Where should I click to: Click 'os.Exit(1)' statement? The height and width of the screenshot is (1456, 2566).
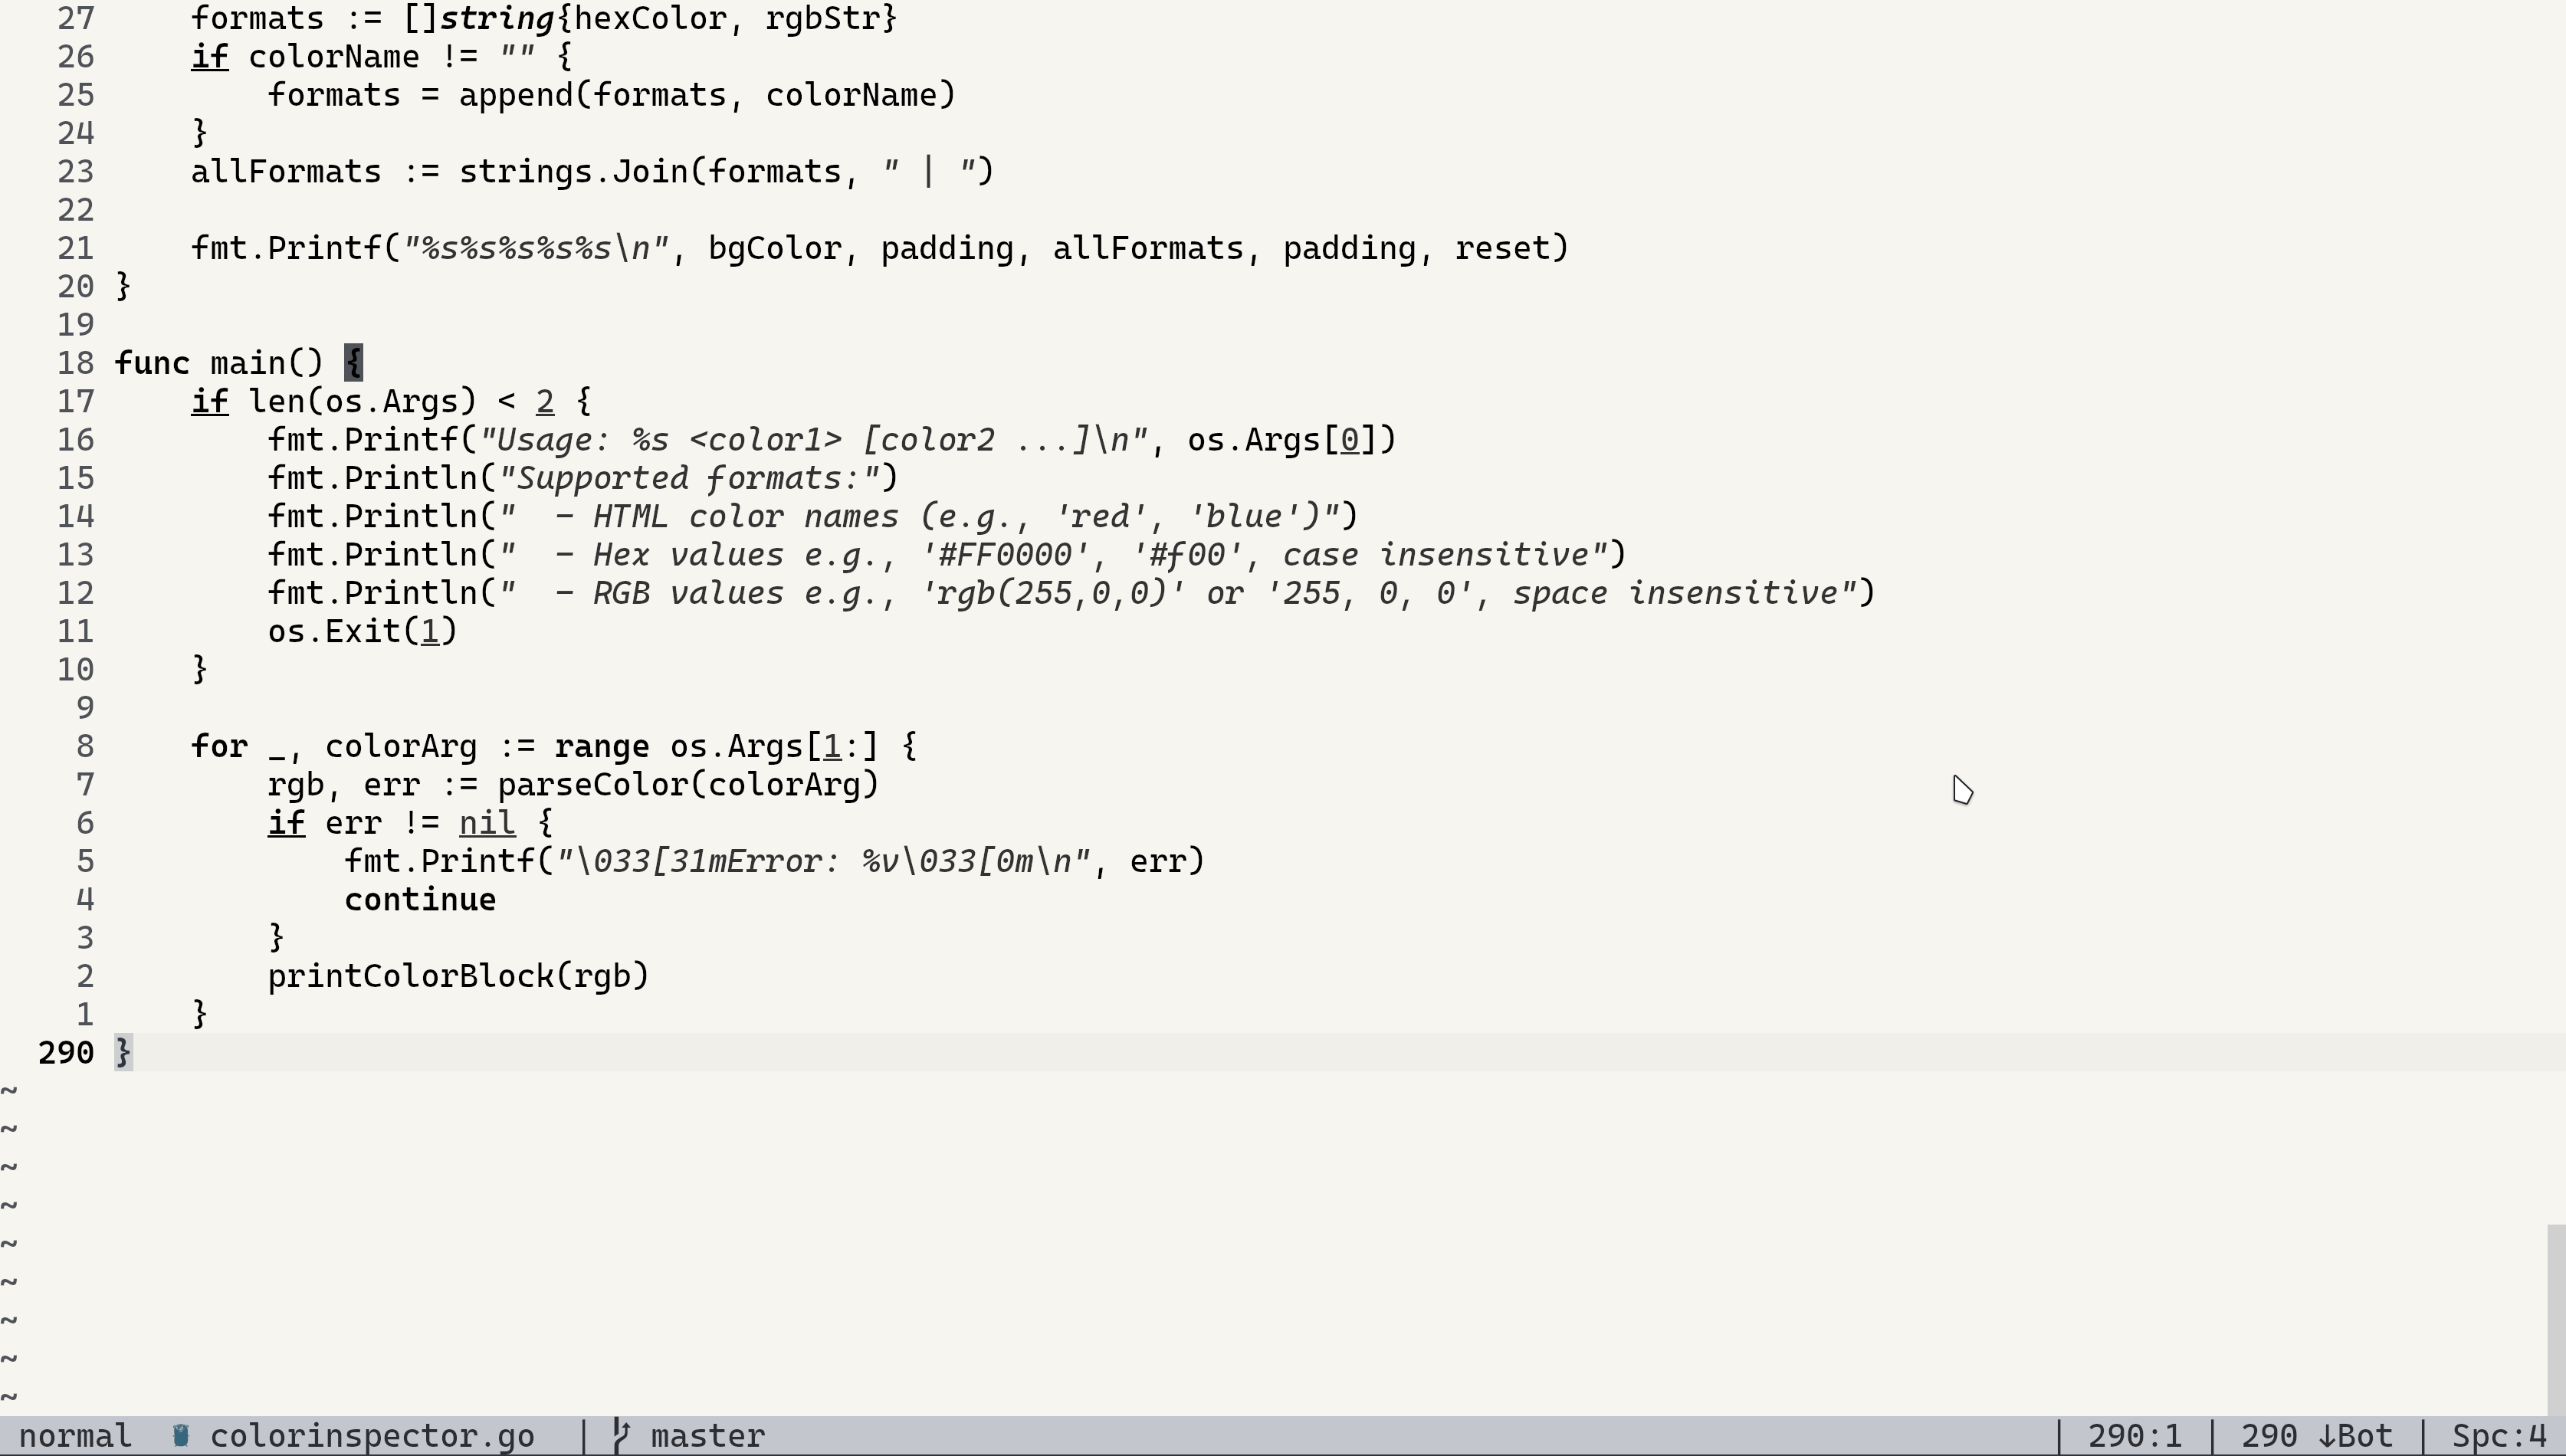[x=362, y=631]
